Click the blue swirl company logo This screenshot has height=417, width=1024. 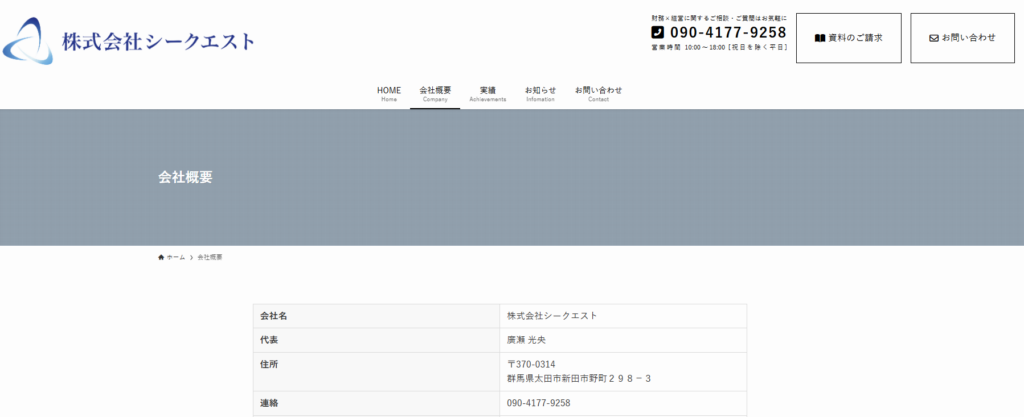[x=28, y=42]
